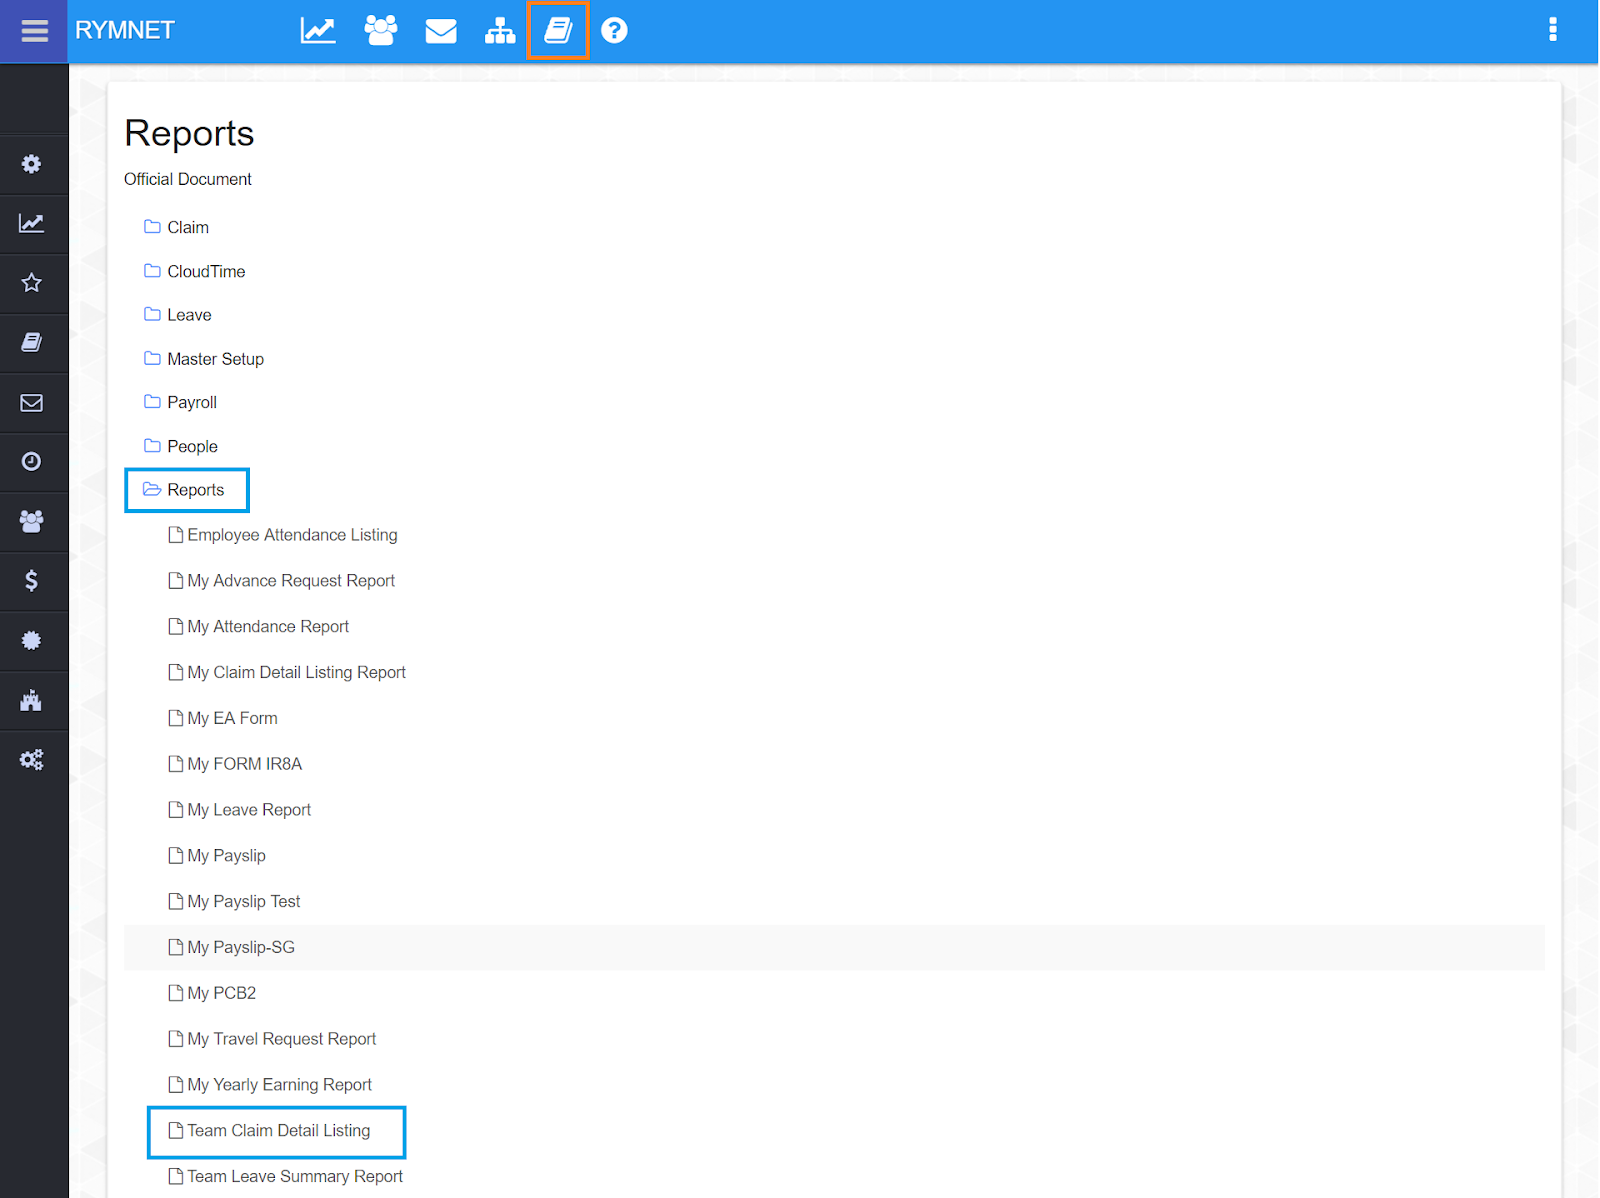Click the castle icon in the left sidebar

[33, 701]
